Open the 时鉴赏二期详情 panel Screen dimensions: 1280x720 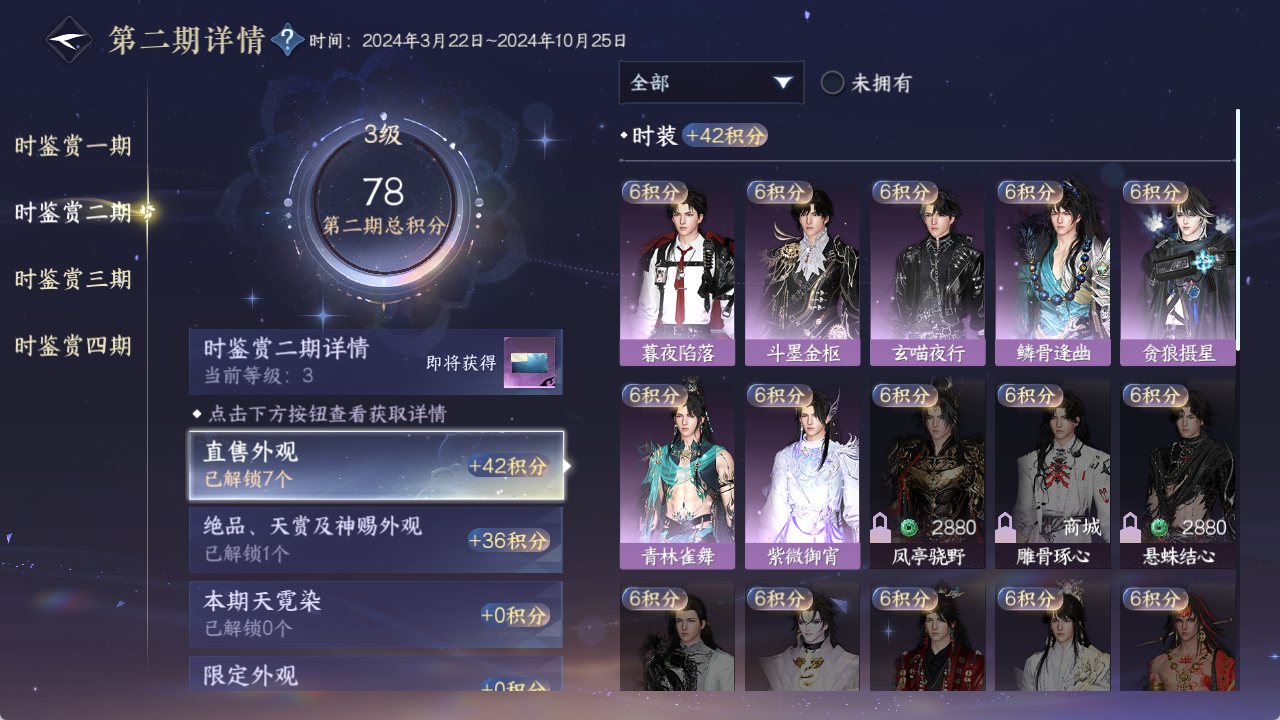coord(376,362)
